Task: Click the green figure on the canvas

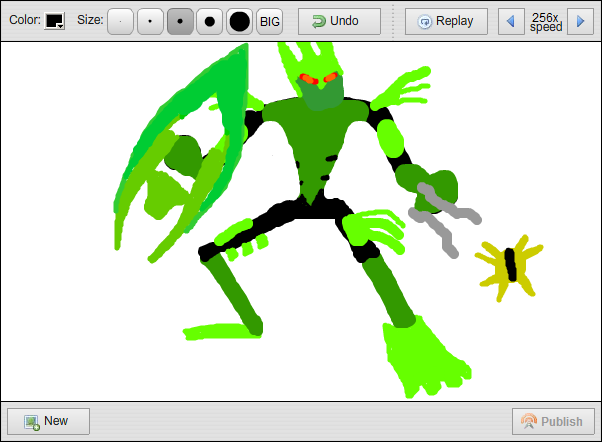Action: [299, 219]
